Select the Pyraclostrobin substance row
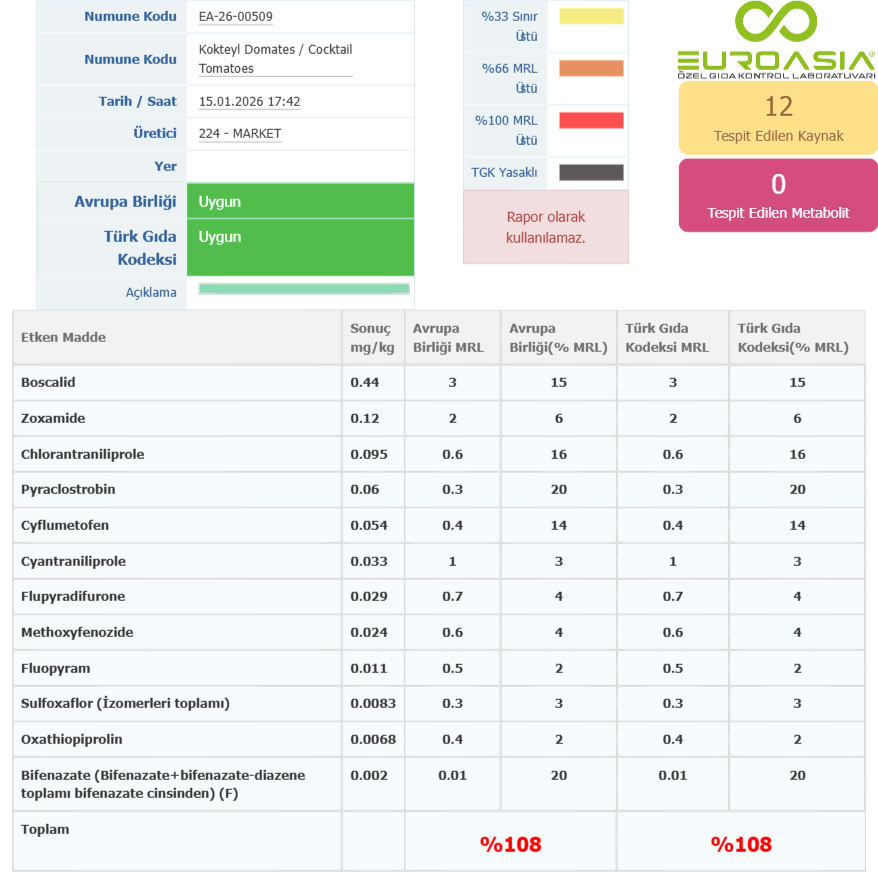The image size is (878, 892). click(x=68, y=490)
